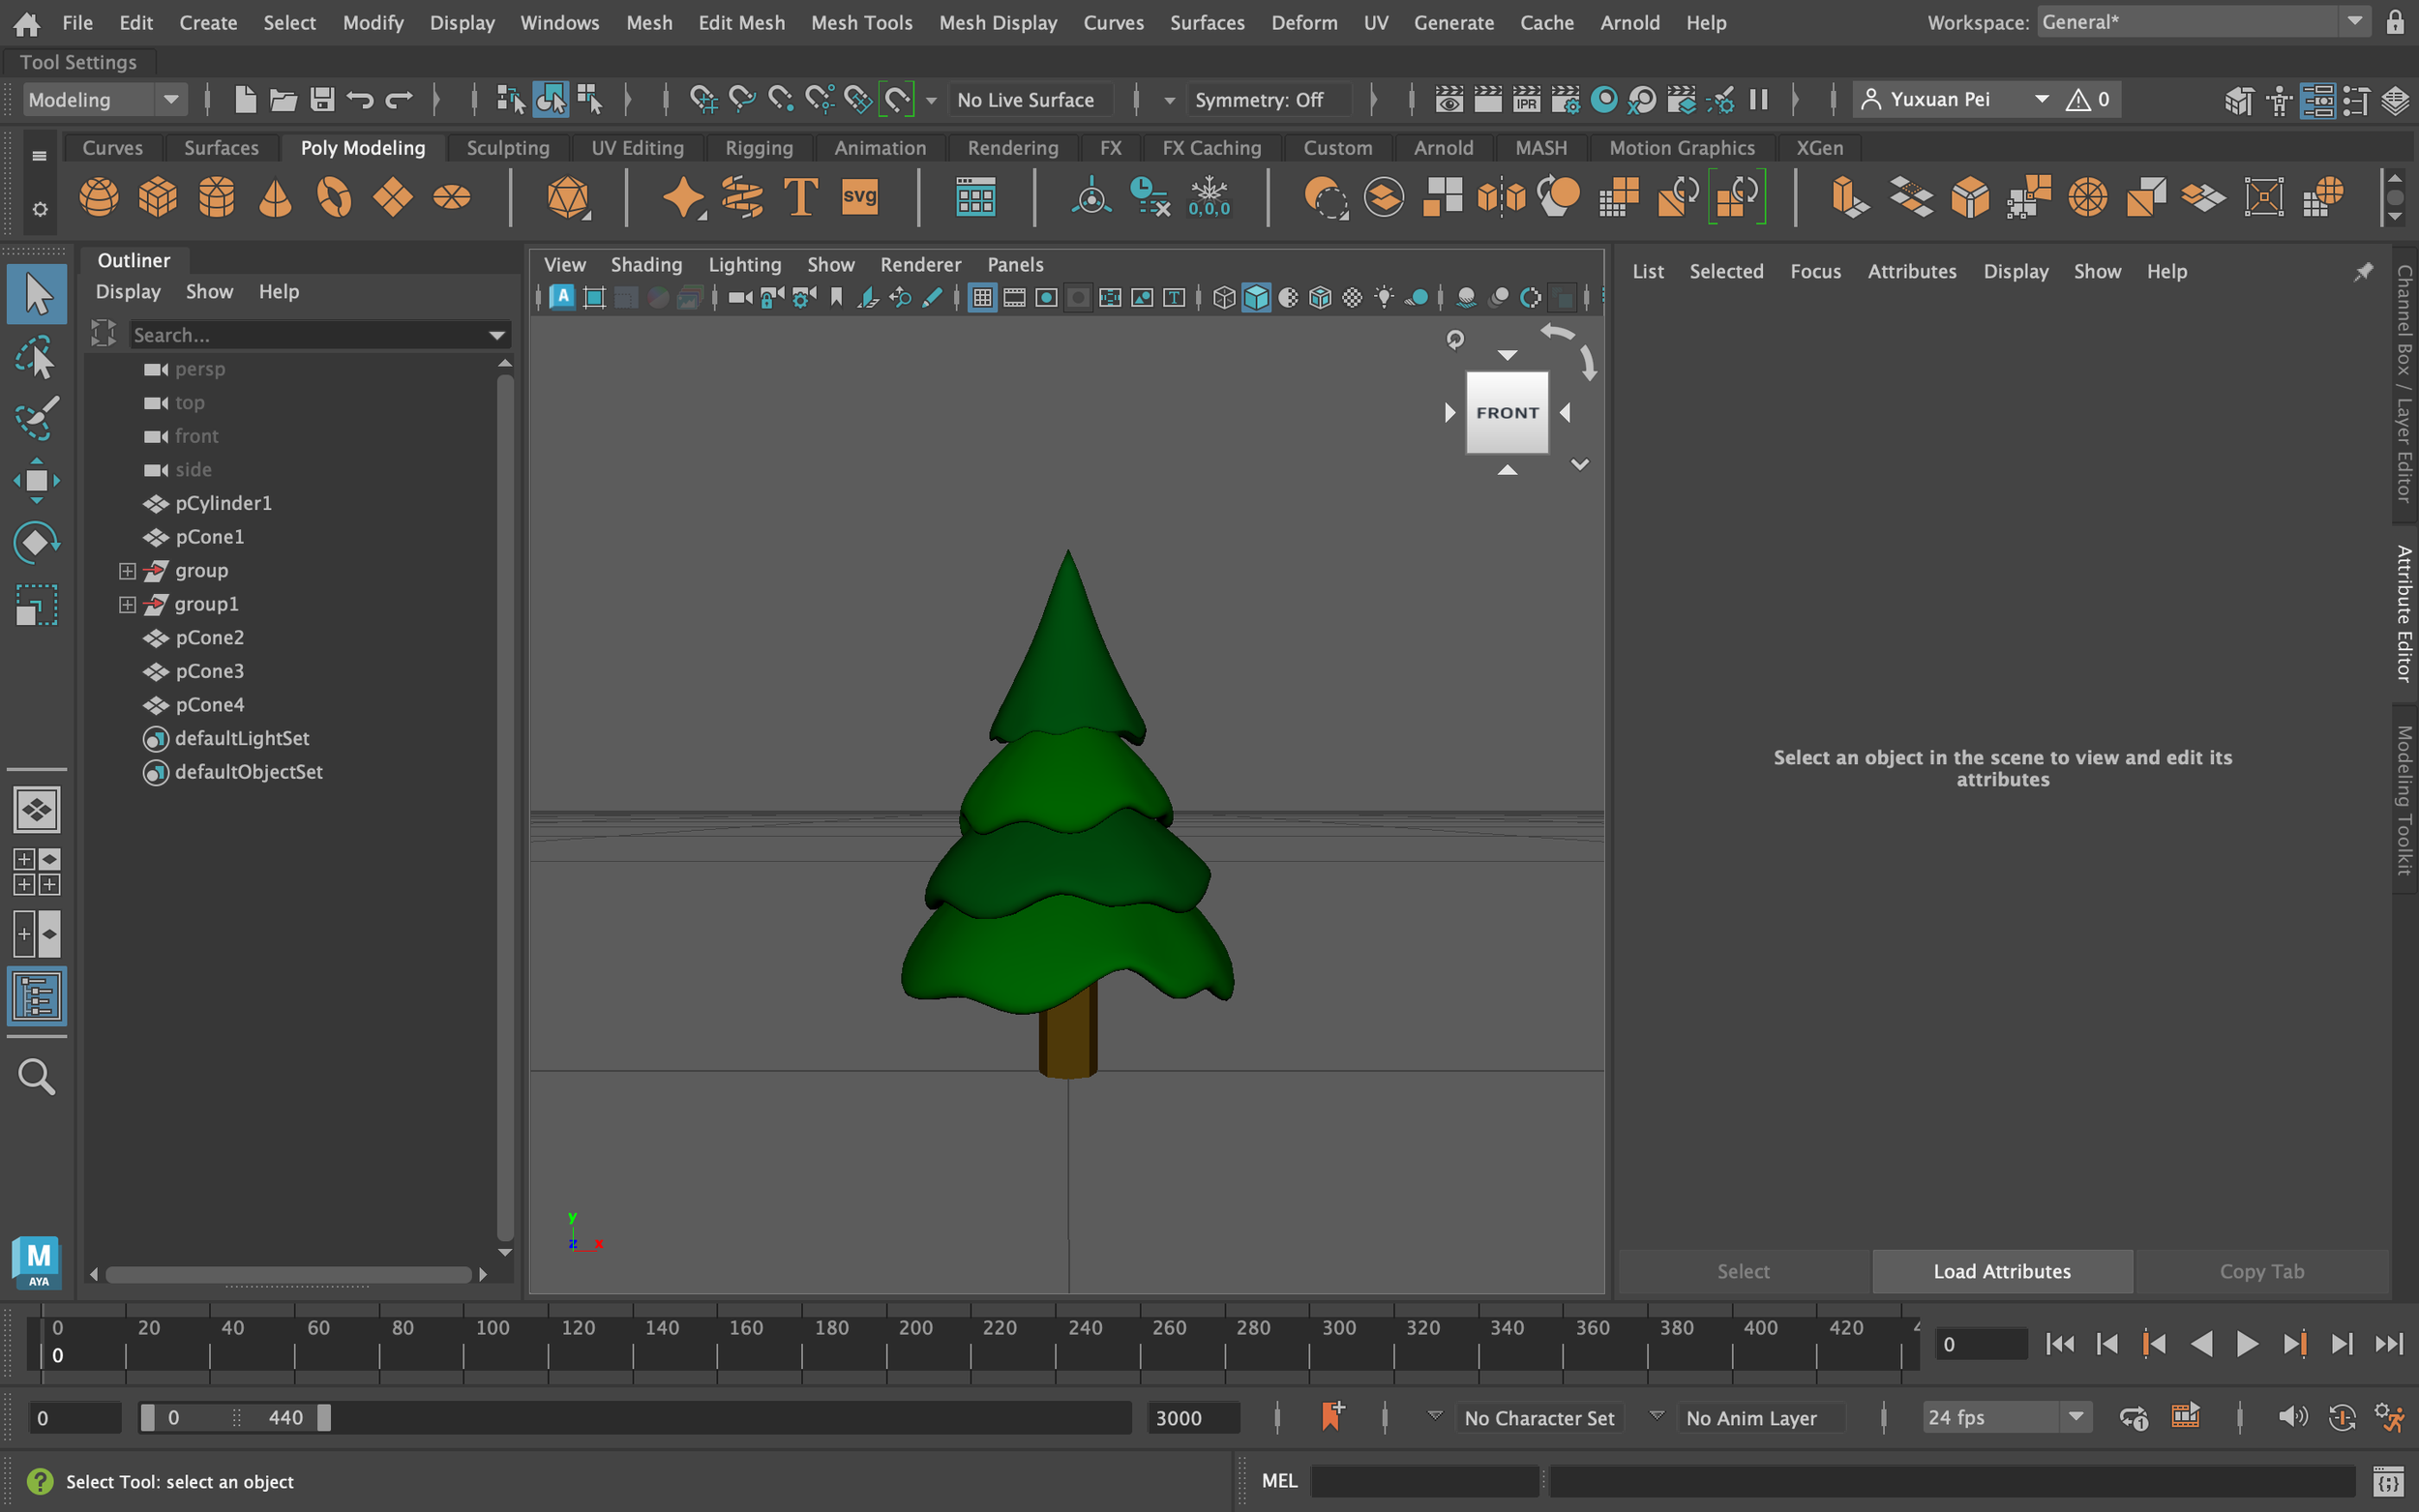The width and height of the screenshot is (2419, 1512).
Task: Click the Polygon Sphere shelf icon
Action: pos(98,196)
